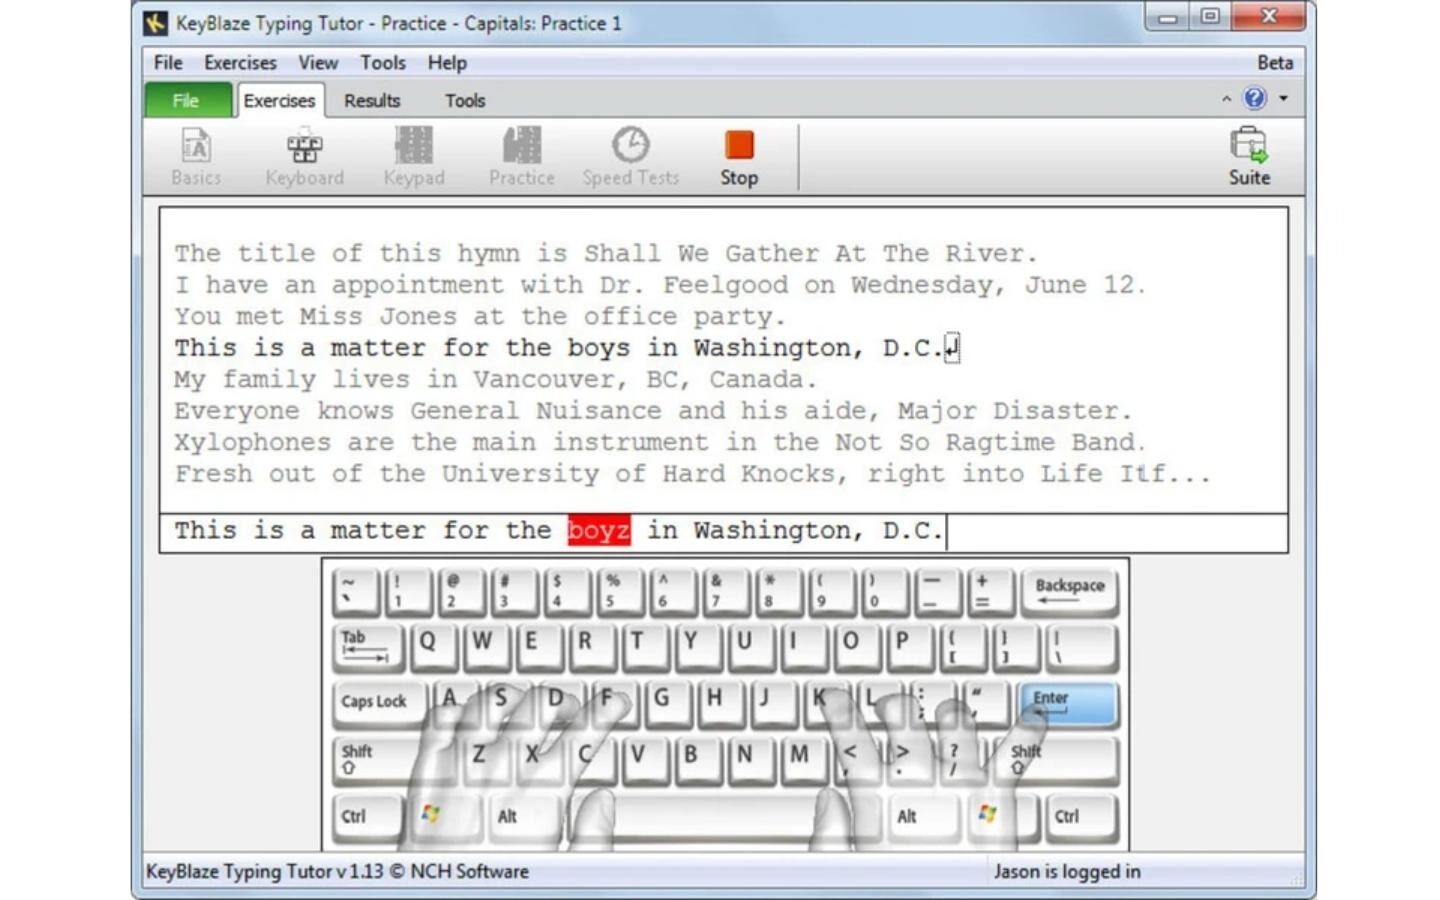Viewport: 1440px width, 900px height.
Task: Stop the current typing exercise
Action: click(x=740, y=157)
